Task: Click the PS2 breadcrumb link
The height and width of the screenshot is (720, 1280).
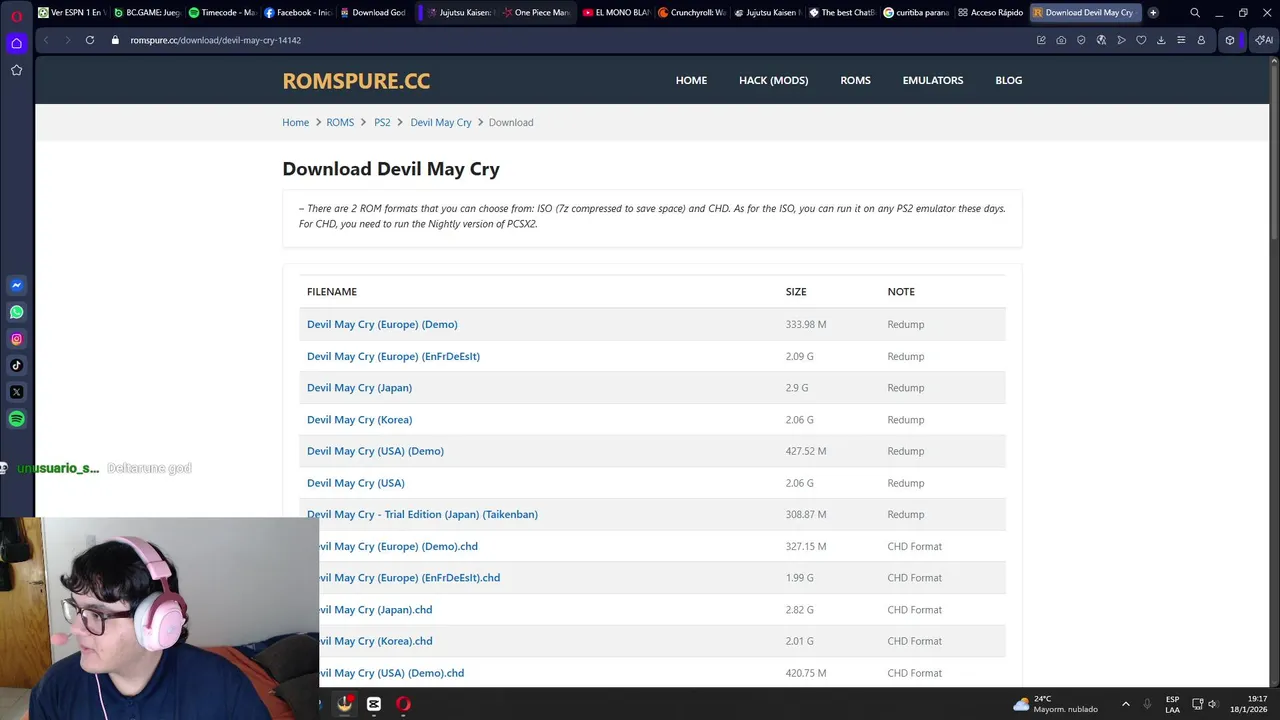Action: 382,122
